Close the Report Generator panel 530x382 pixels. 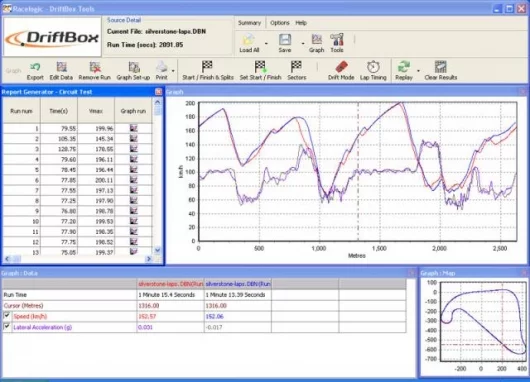158,92
